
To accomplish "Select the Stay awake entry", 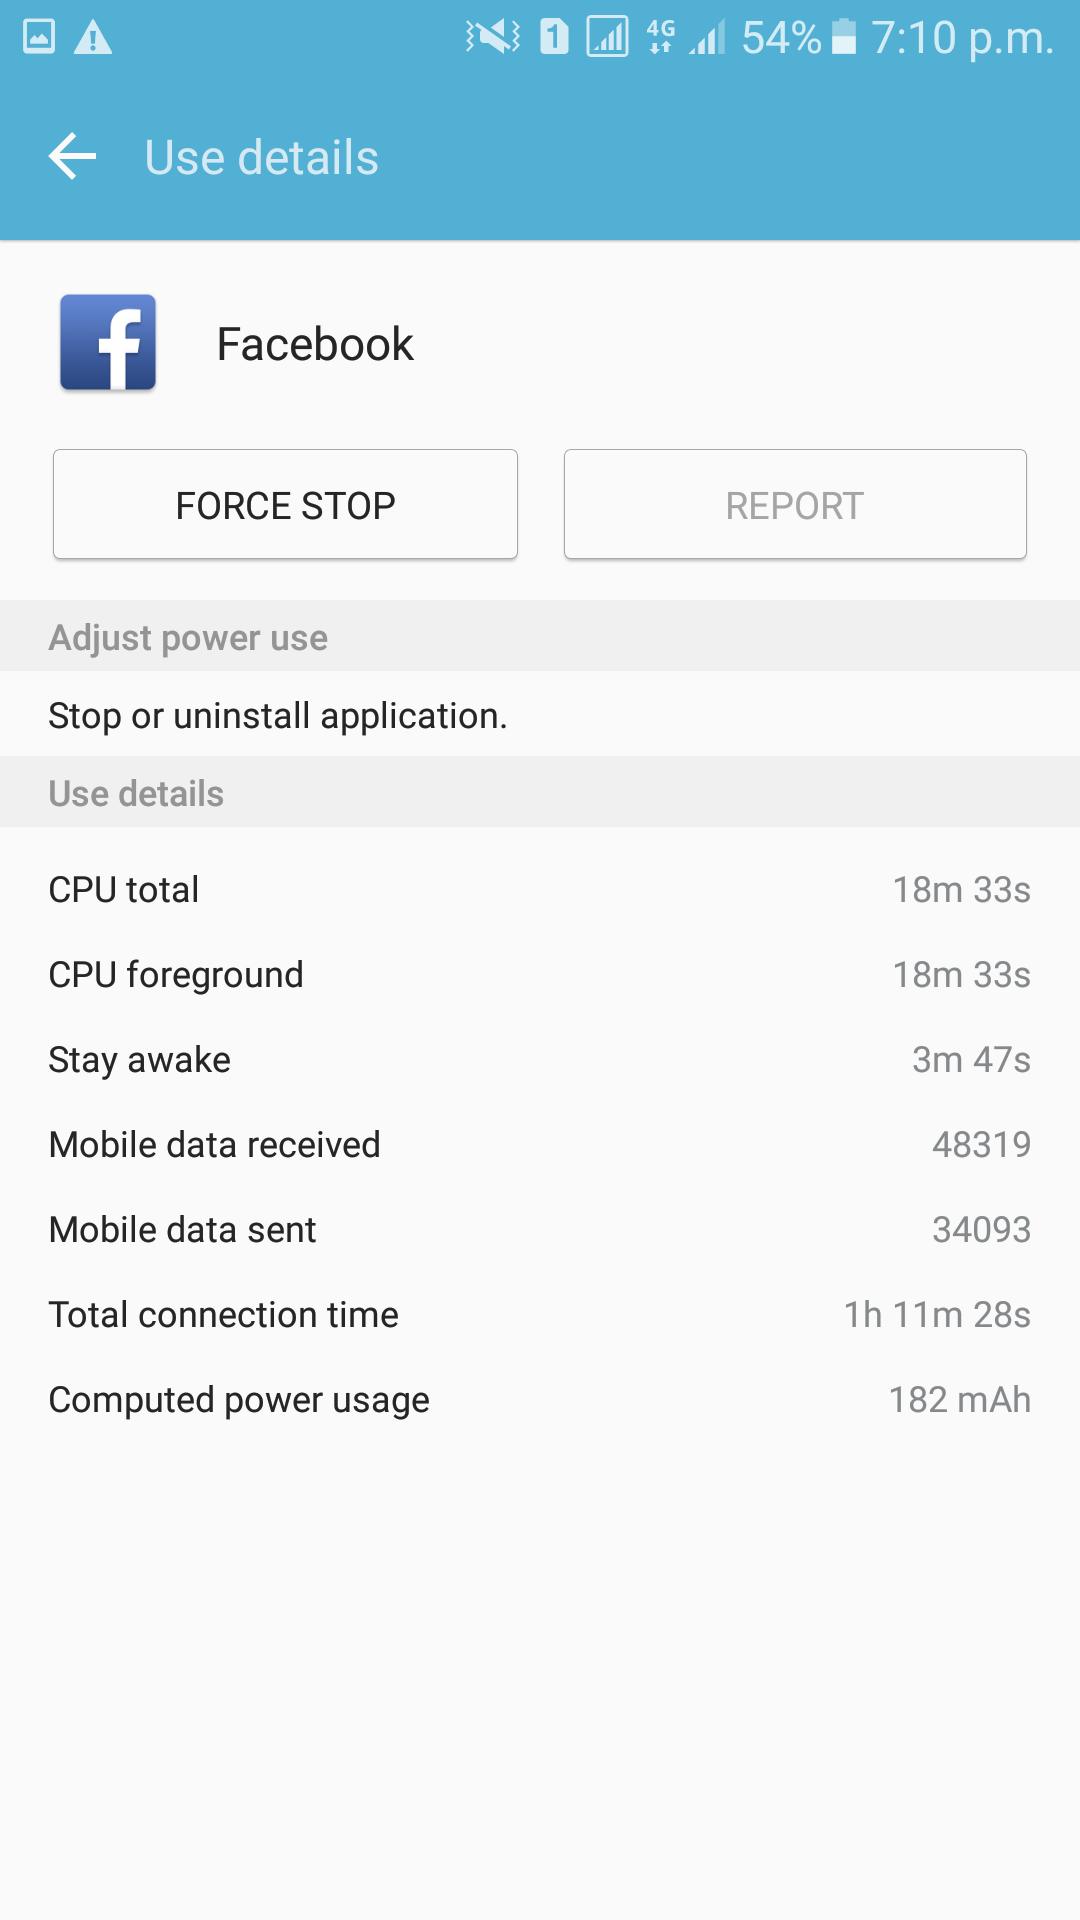I will tap(540, 1060).
